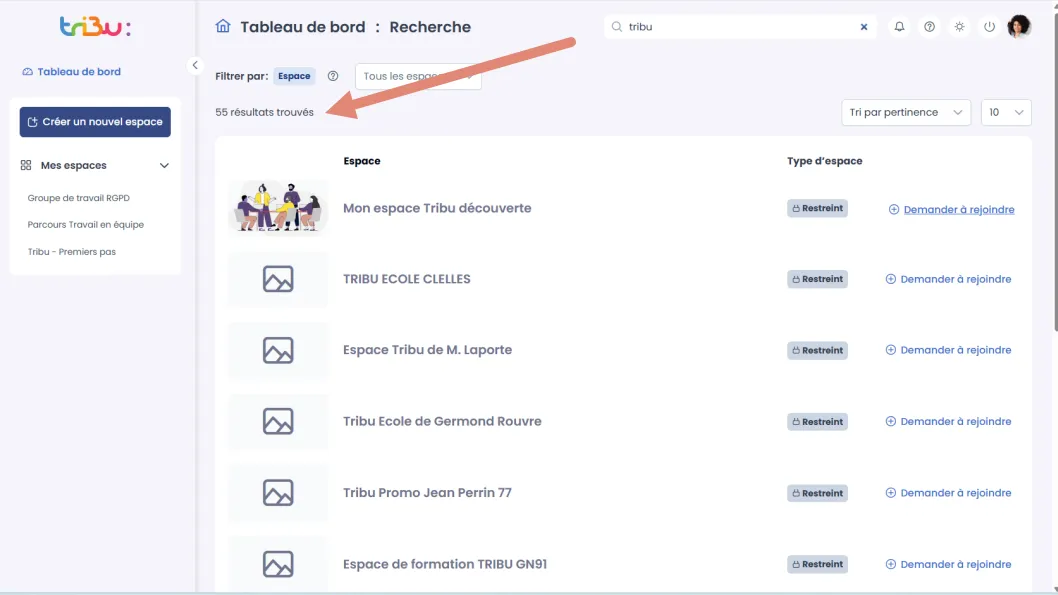The image size is (1058, 595).
Task: Click Restreint badge of Espace de formation TRIBU GN91
Action: click(x=817, y=565)
